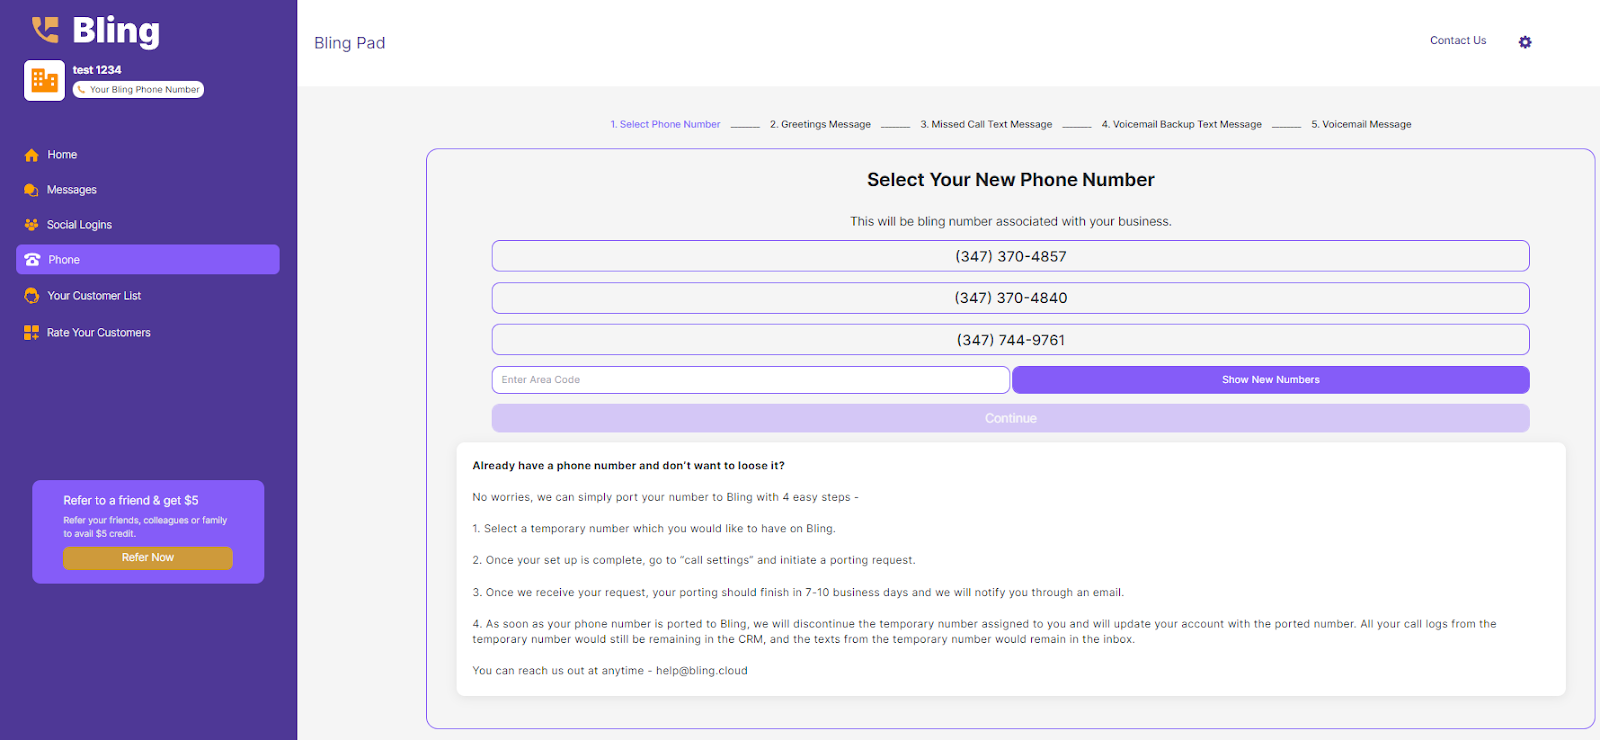The width and height of the screenshot is (1600, 740).
Task: Choose phone number (347) 370-4857
Action: click(1010, 256)
